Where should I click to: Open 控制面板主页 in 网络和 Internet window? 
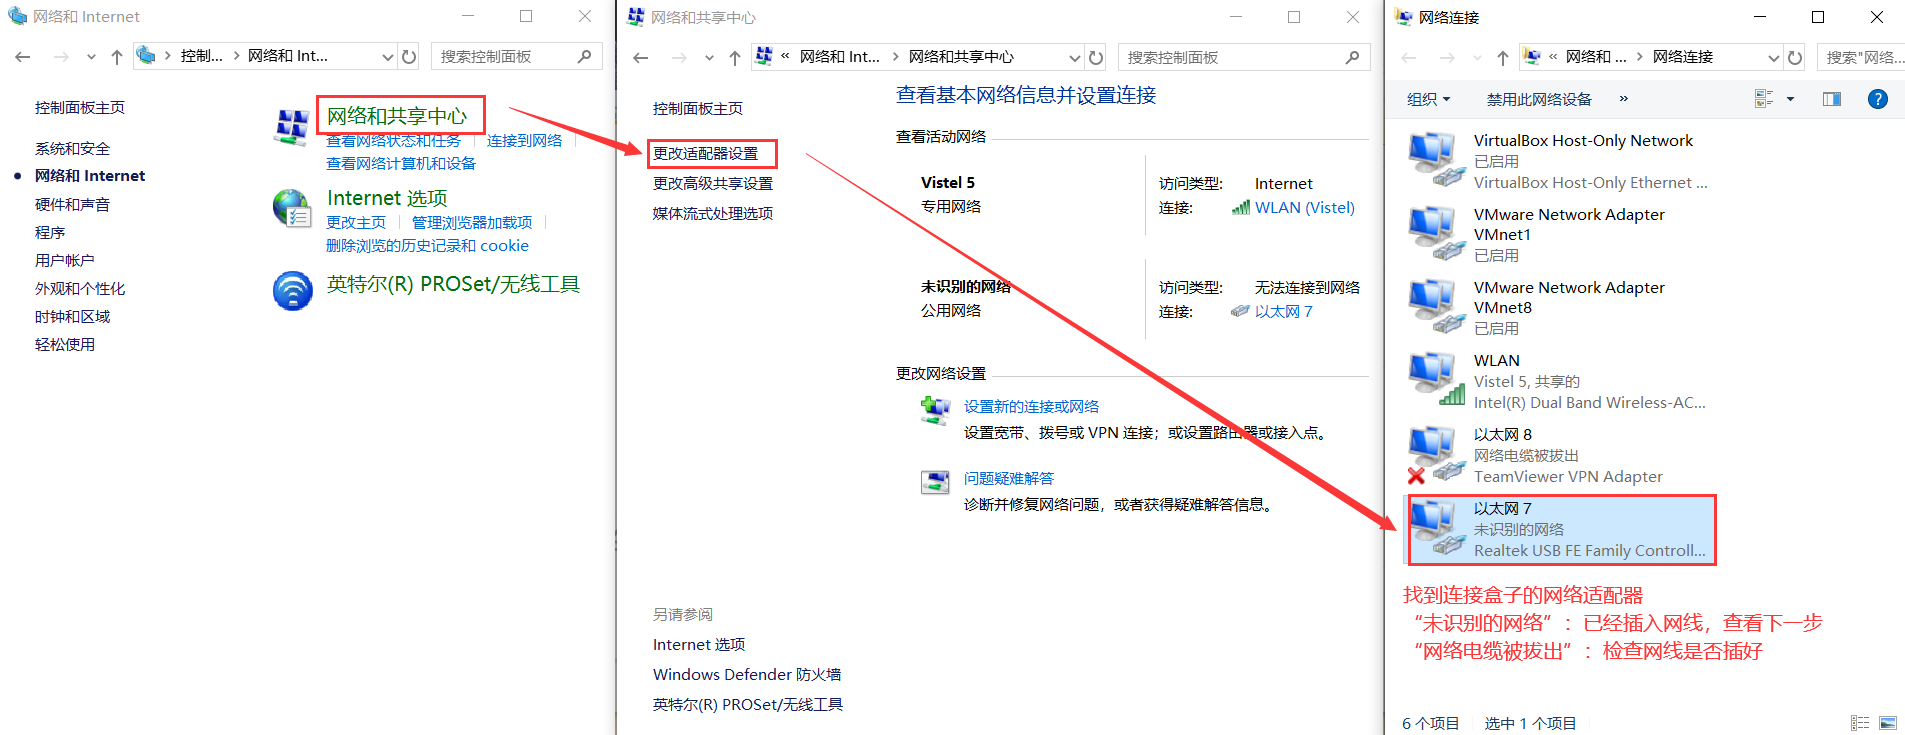(80, 107)
